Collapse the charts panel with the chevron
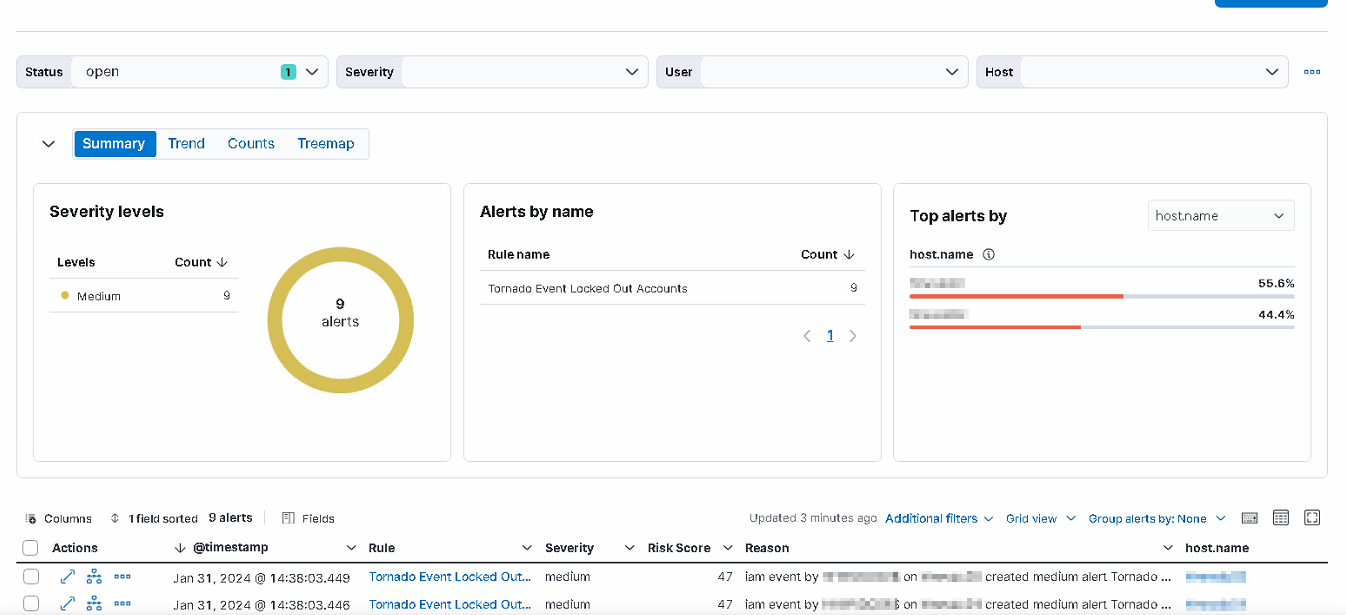The image size is (1346, 615). [48, 143]
